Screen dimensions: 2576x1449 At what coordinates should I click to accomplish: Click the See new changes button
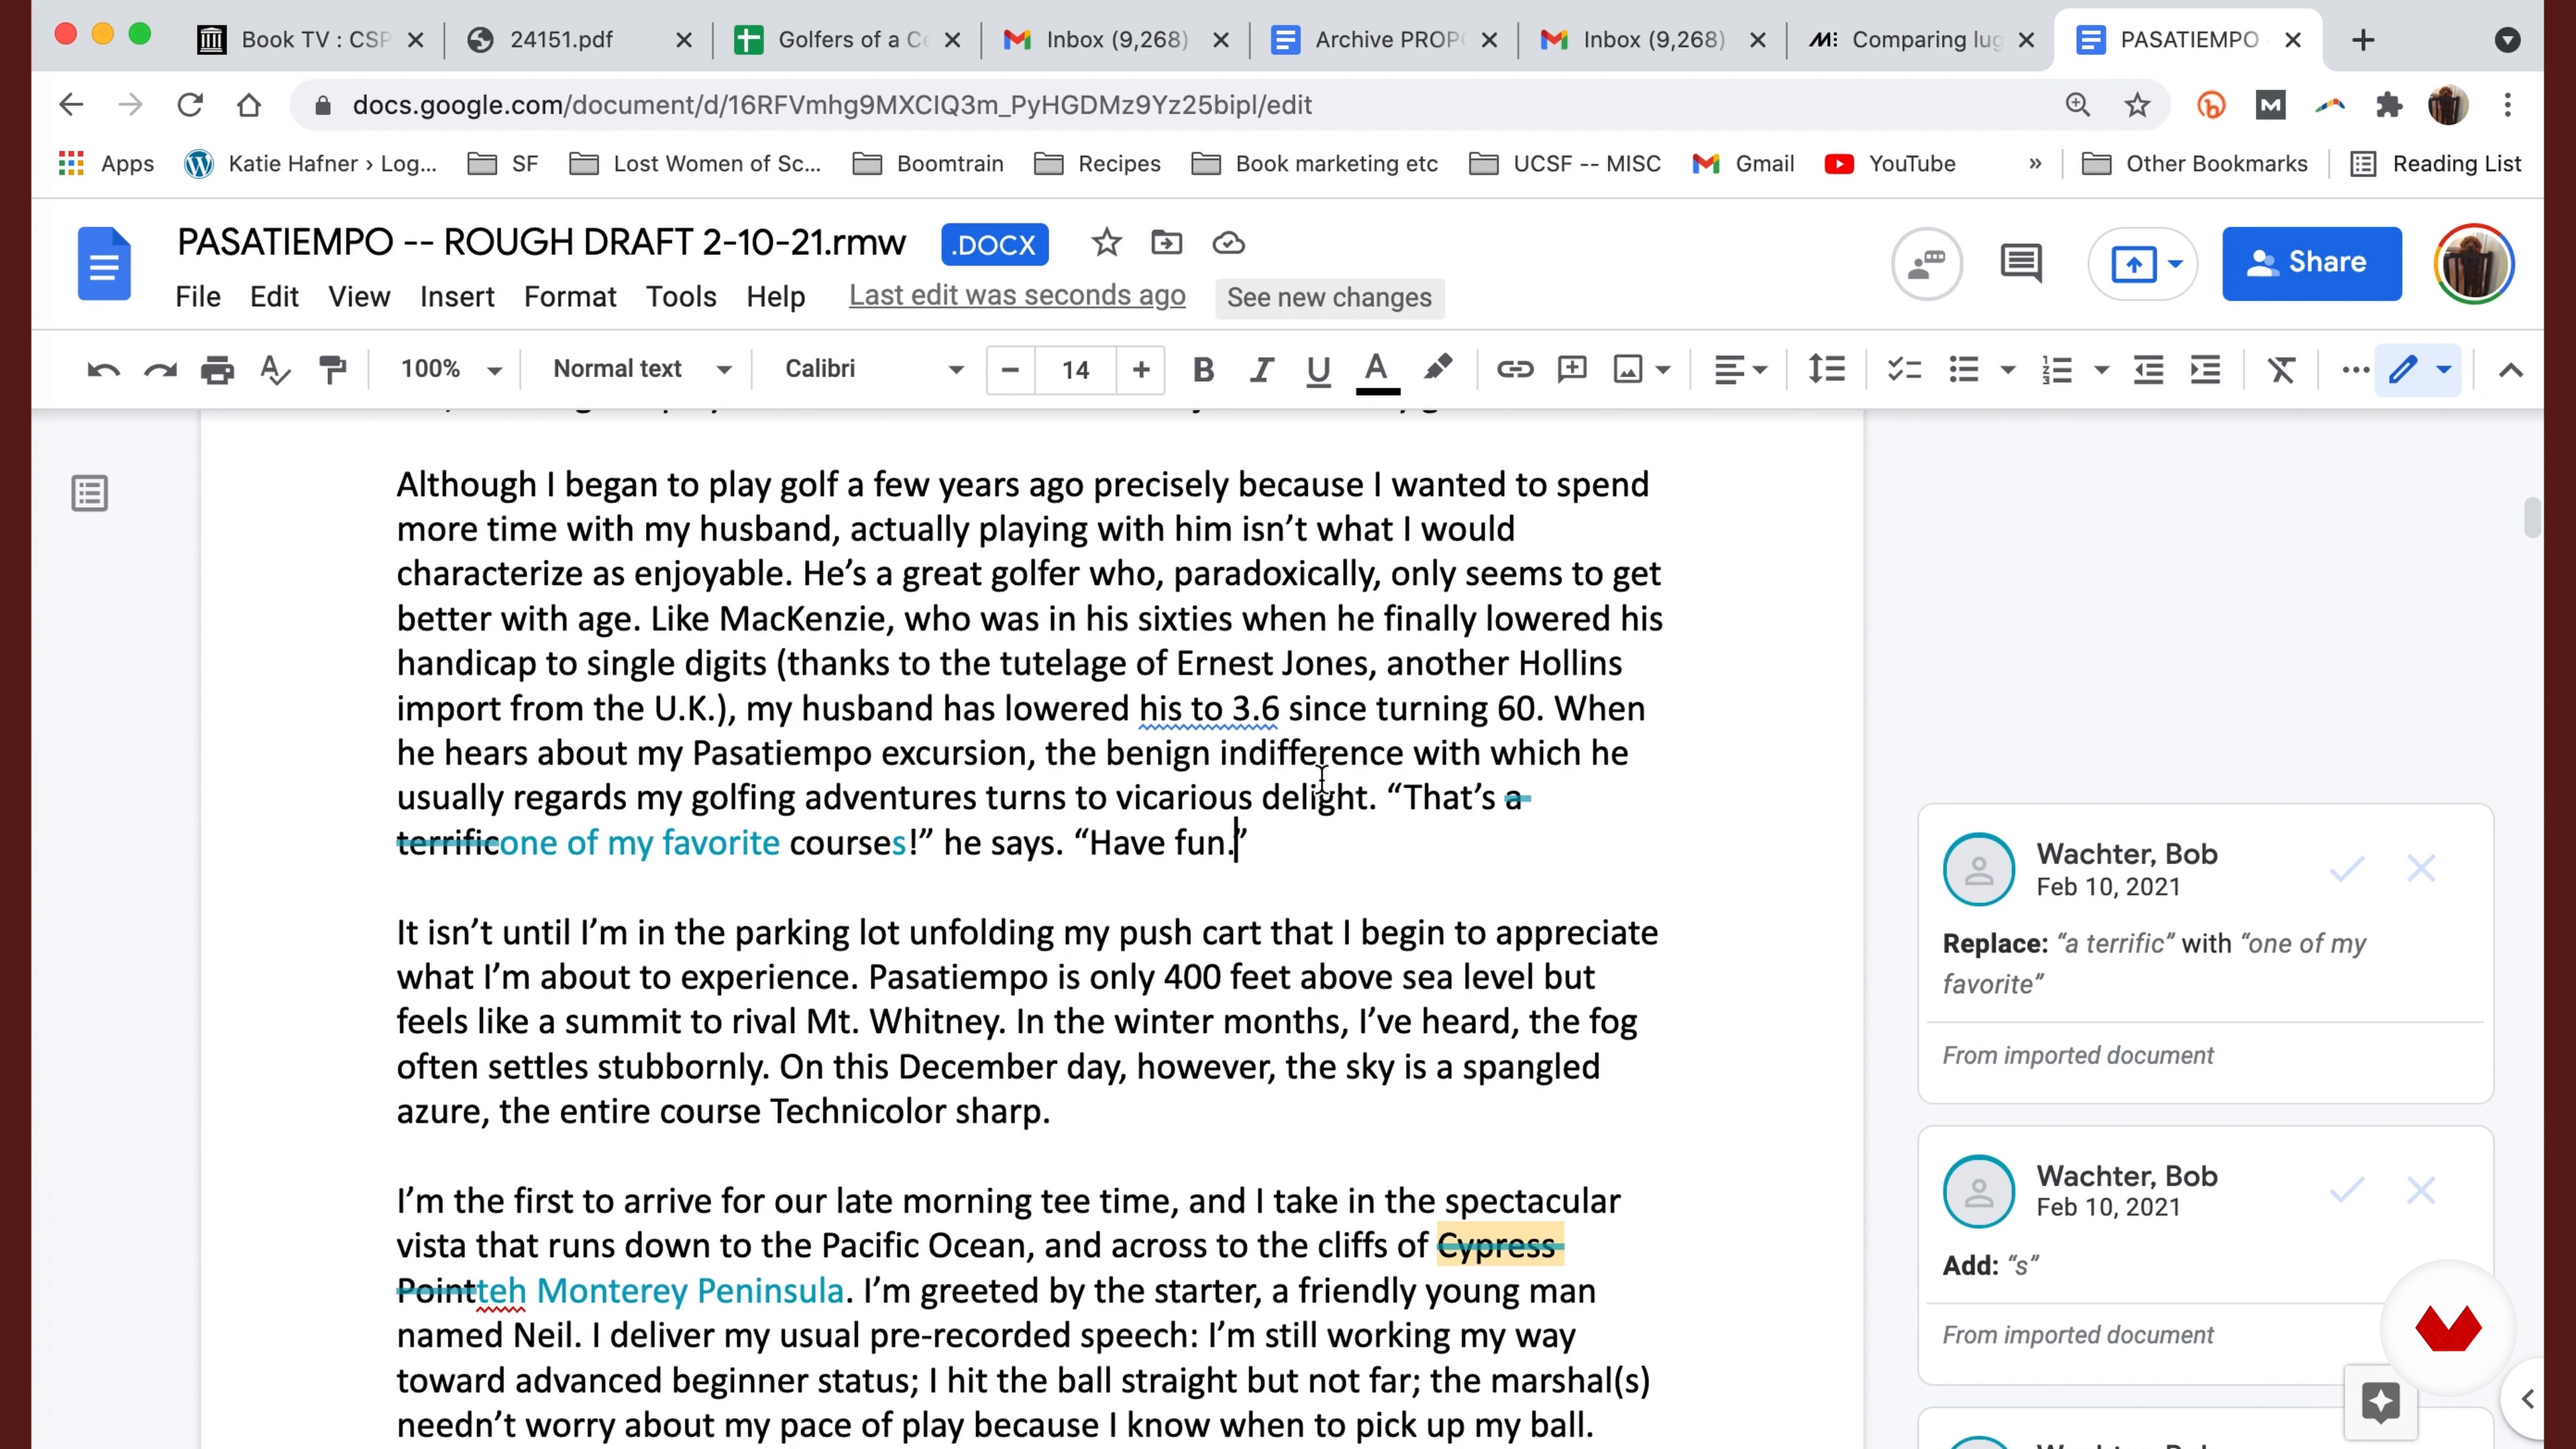point(1329,298)
